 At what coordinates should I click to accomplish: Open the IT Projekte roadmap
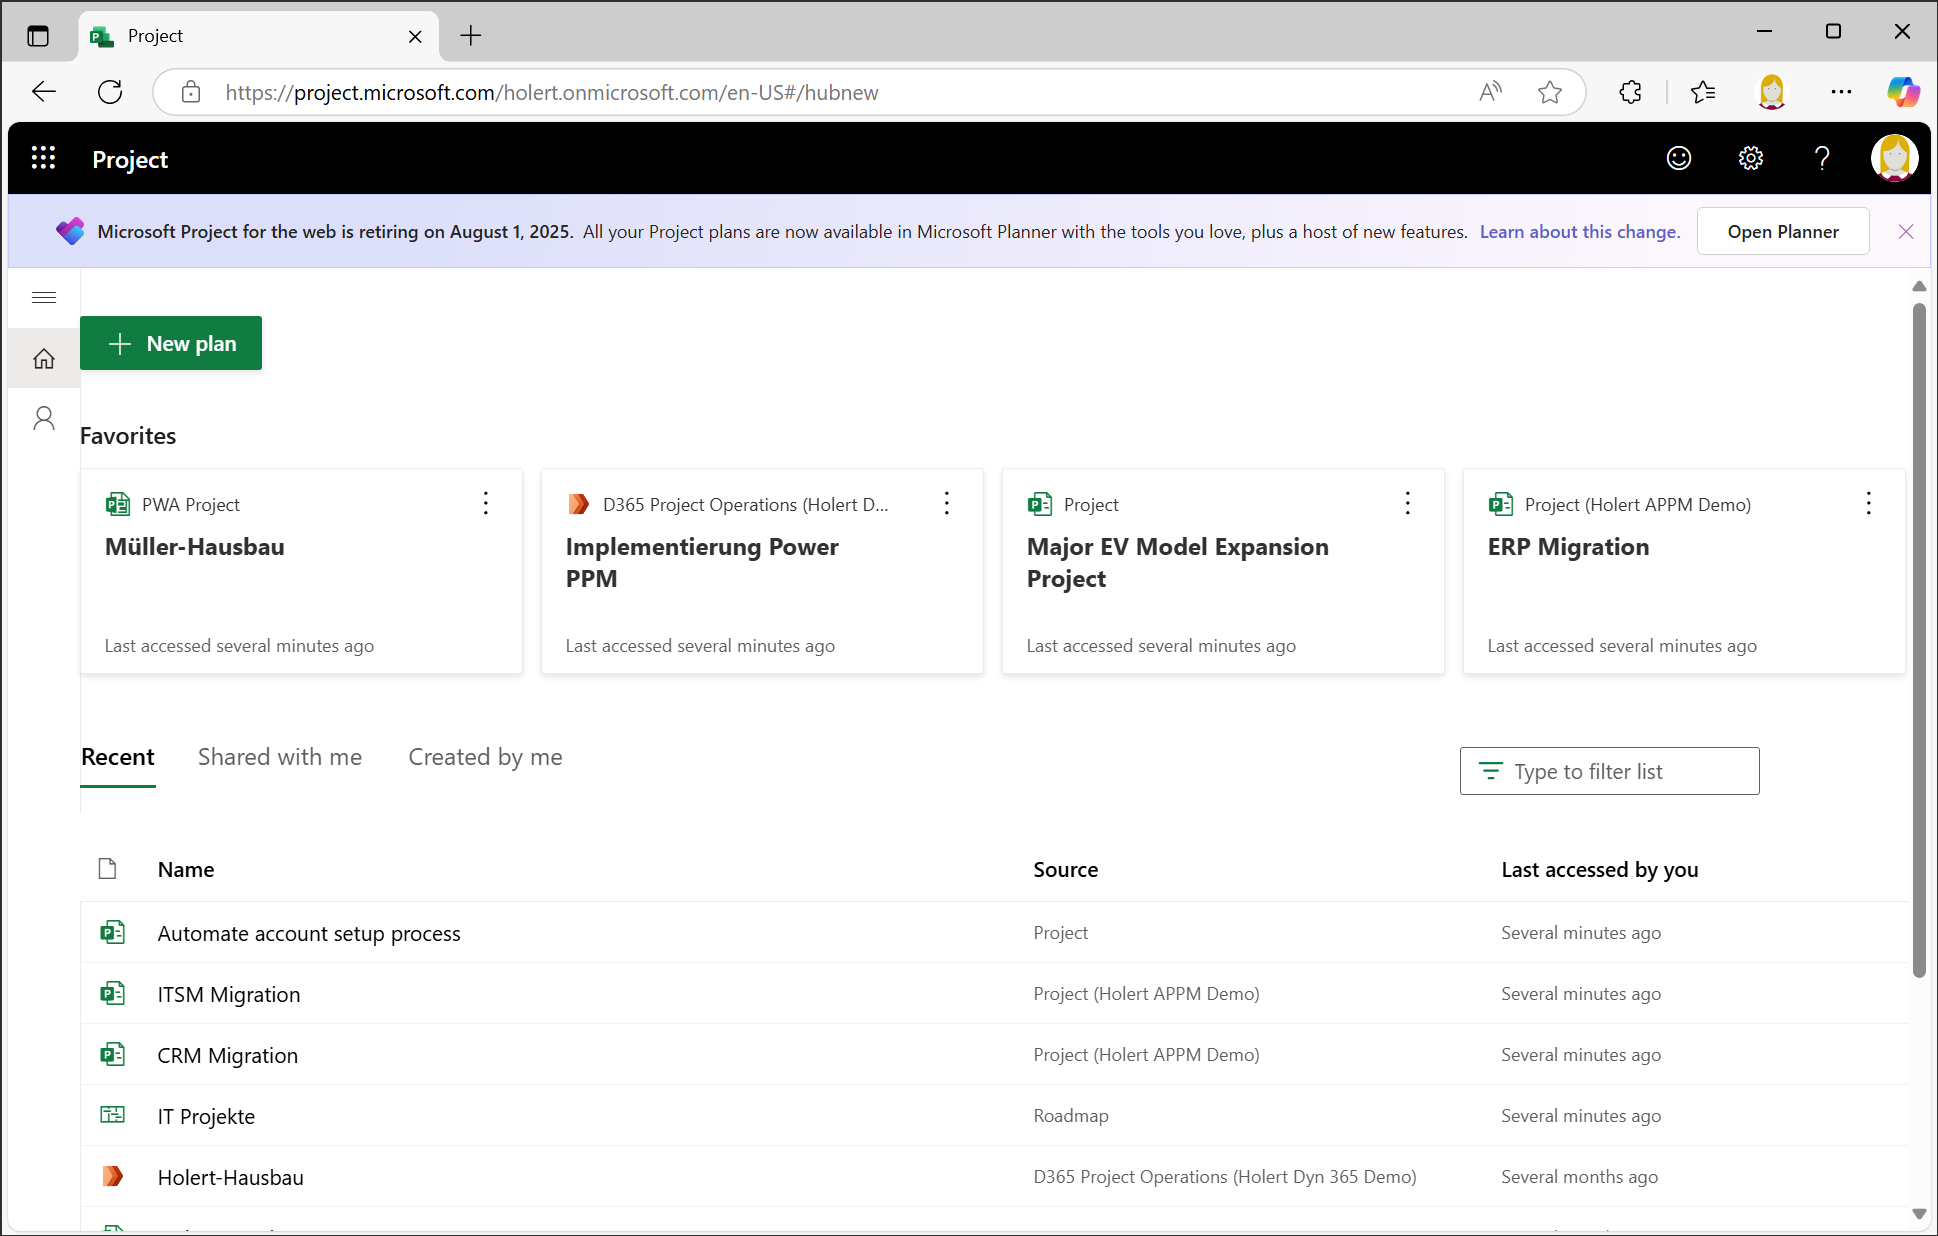point(206,1116)
